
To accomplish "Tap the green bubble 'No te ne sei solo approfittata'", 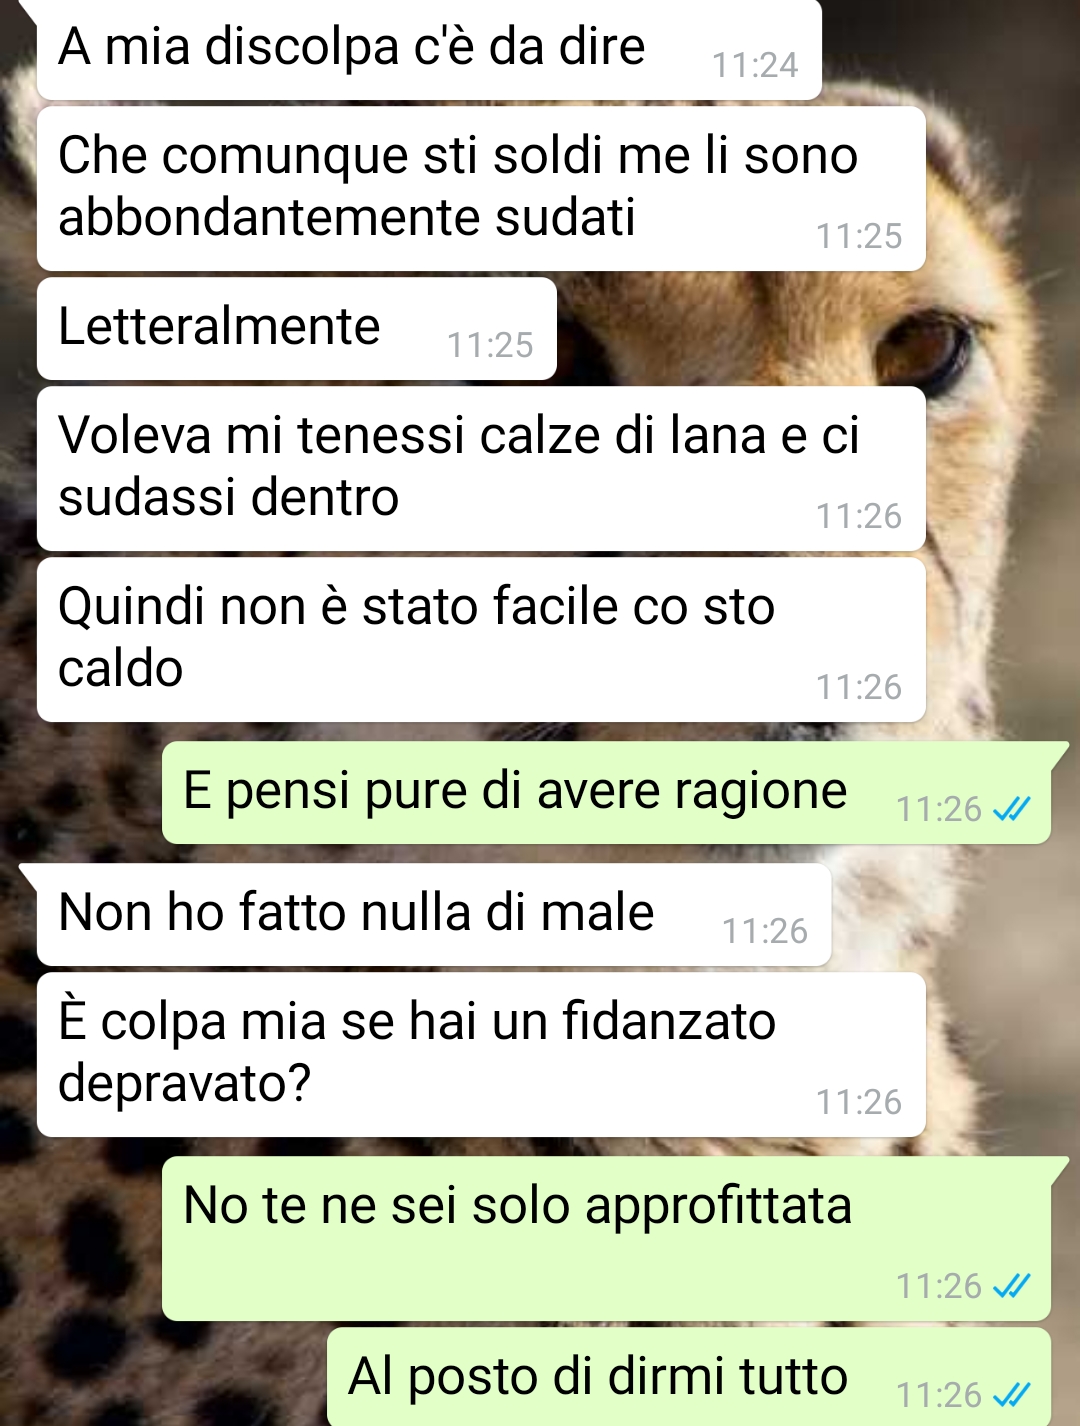I will [606, 1239].
